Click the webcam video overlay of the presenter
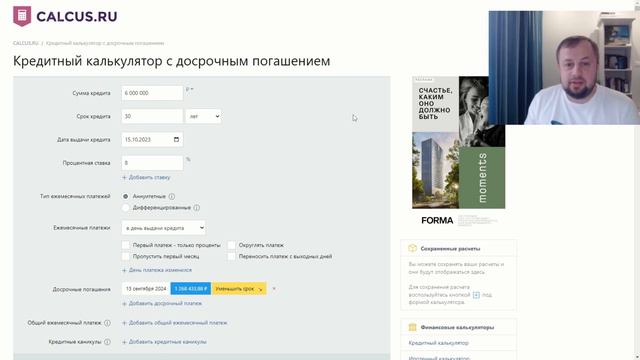640x360 pixels. 564,67
